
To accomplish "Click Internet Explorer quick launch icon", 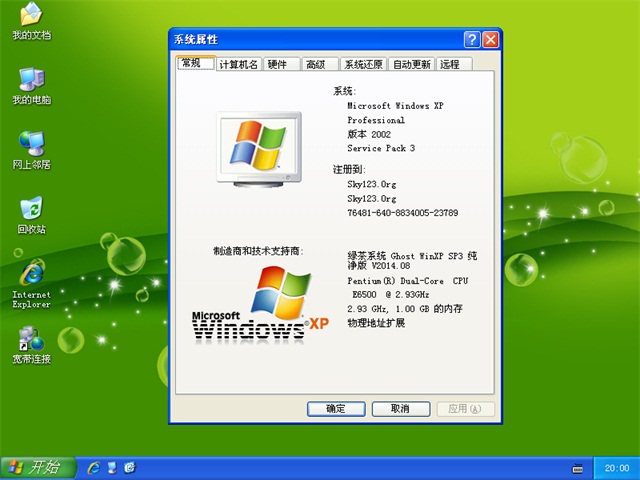I will (x=94, y=467).
